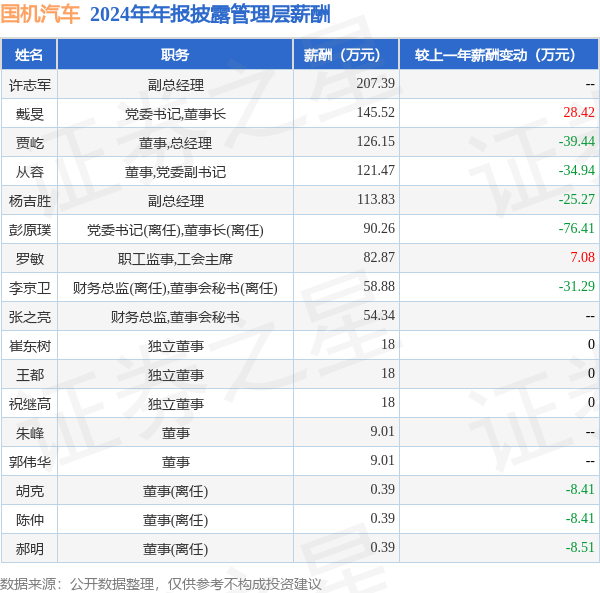
Task: Click 董事(离任) in the 郝明 row
Action: (x=176, y=549)
